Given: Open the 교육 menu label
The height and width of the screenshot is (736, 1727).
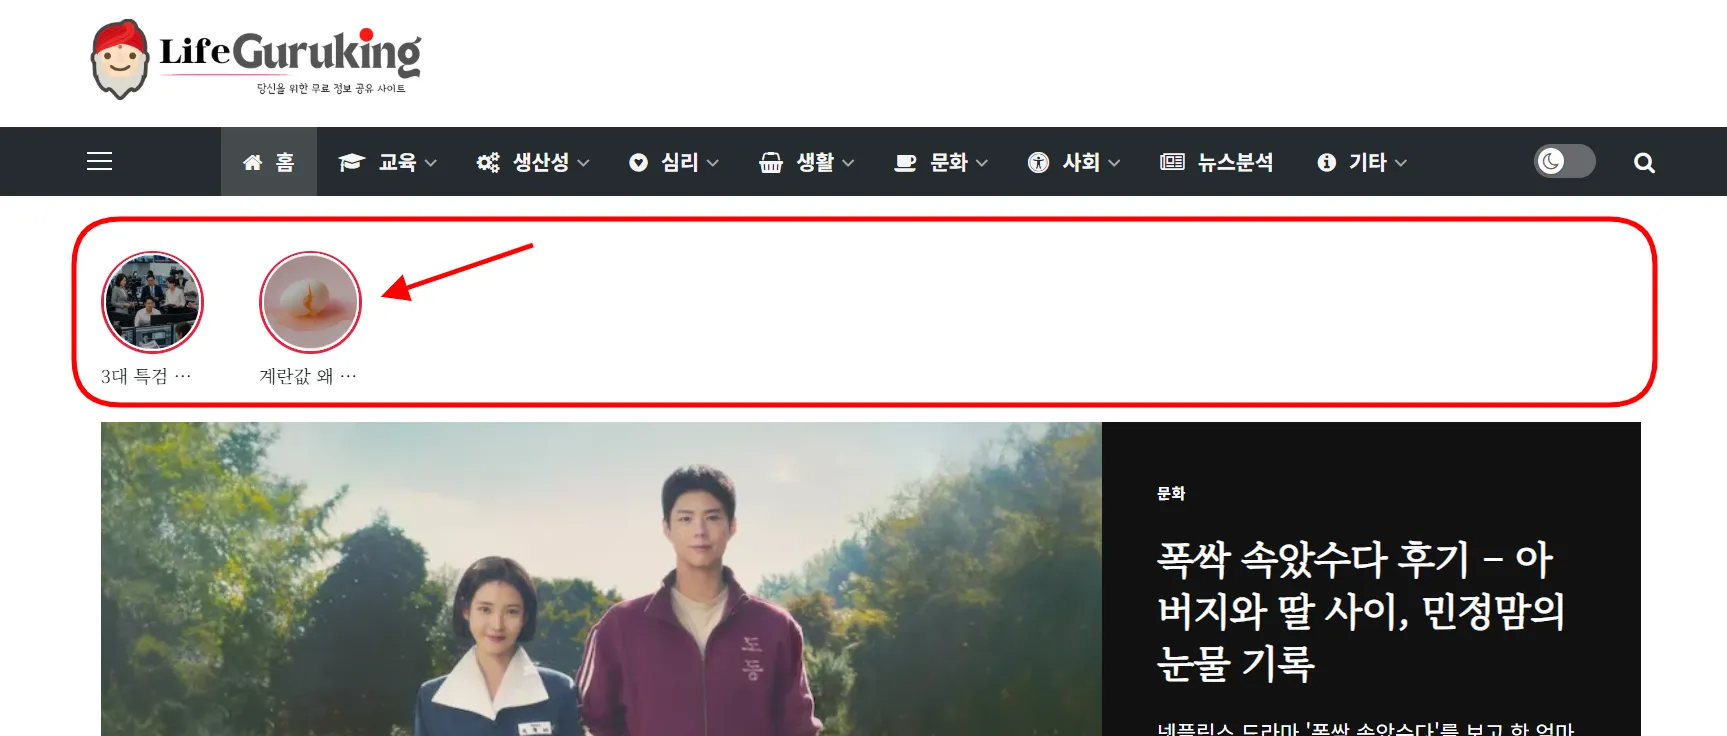Looking at the screenshot, I should 397,162.
